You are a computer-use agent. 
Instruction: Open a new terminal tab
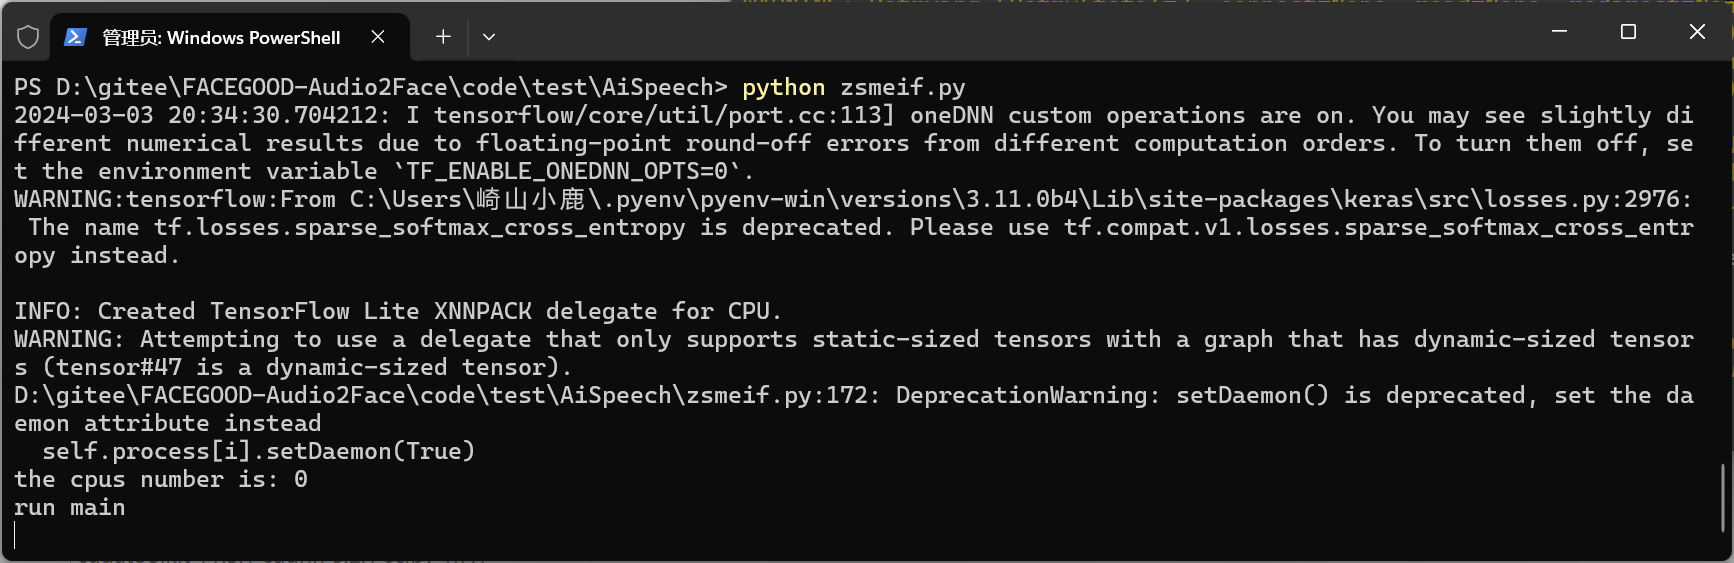coord(443,37)
